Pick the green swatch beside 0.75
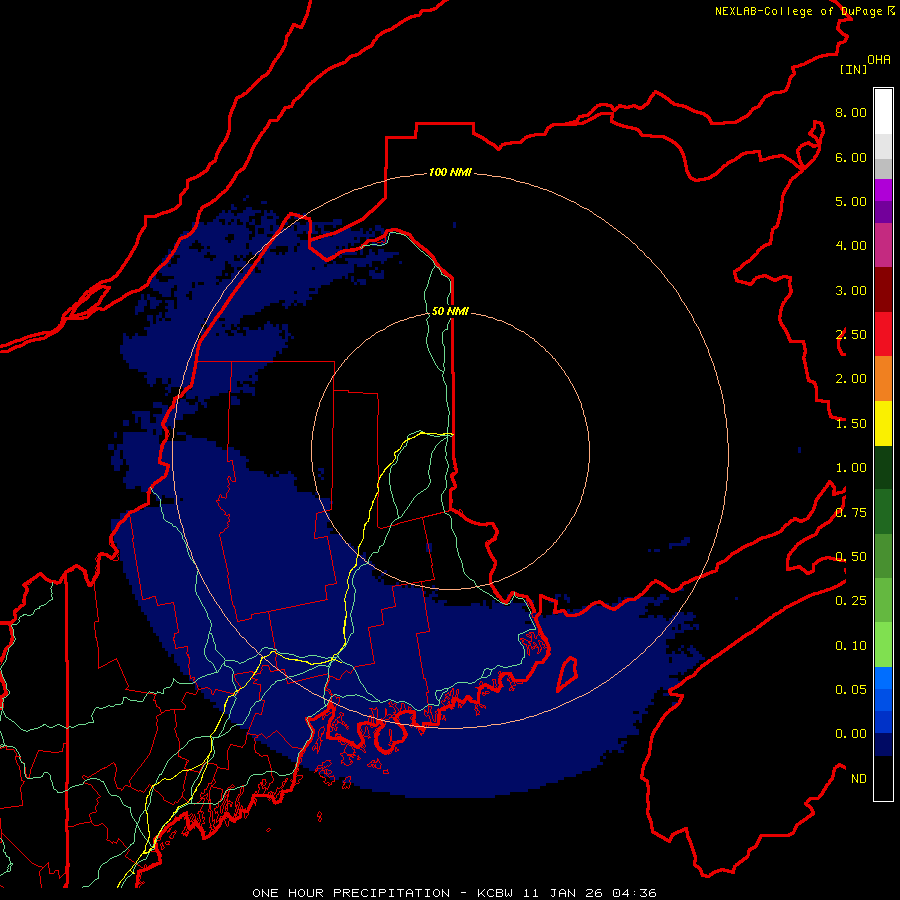Image resolution: width=900 pixels, height=900 pixels. coord(883,512)
